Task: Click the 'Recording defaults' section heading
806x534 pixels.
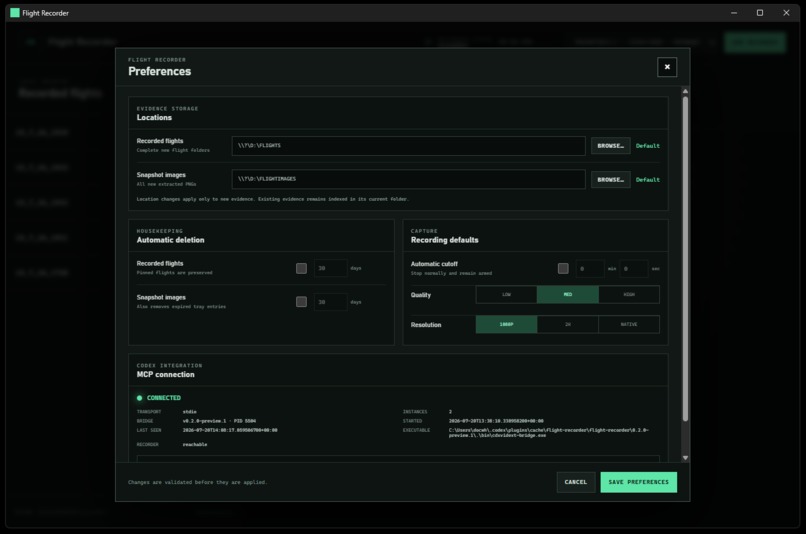Action: [444, 240]
